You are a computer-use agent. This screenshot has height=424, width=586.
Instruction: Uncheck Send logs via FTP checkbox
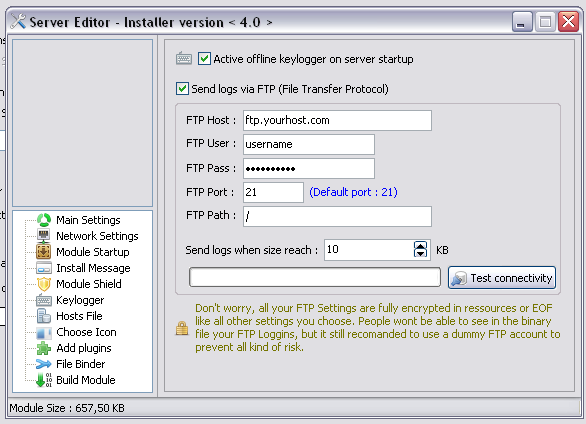[x=182, y=89]
